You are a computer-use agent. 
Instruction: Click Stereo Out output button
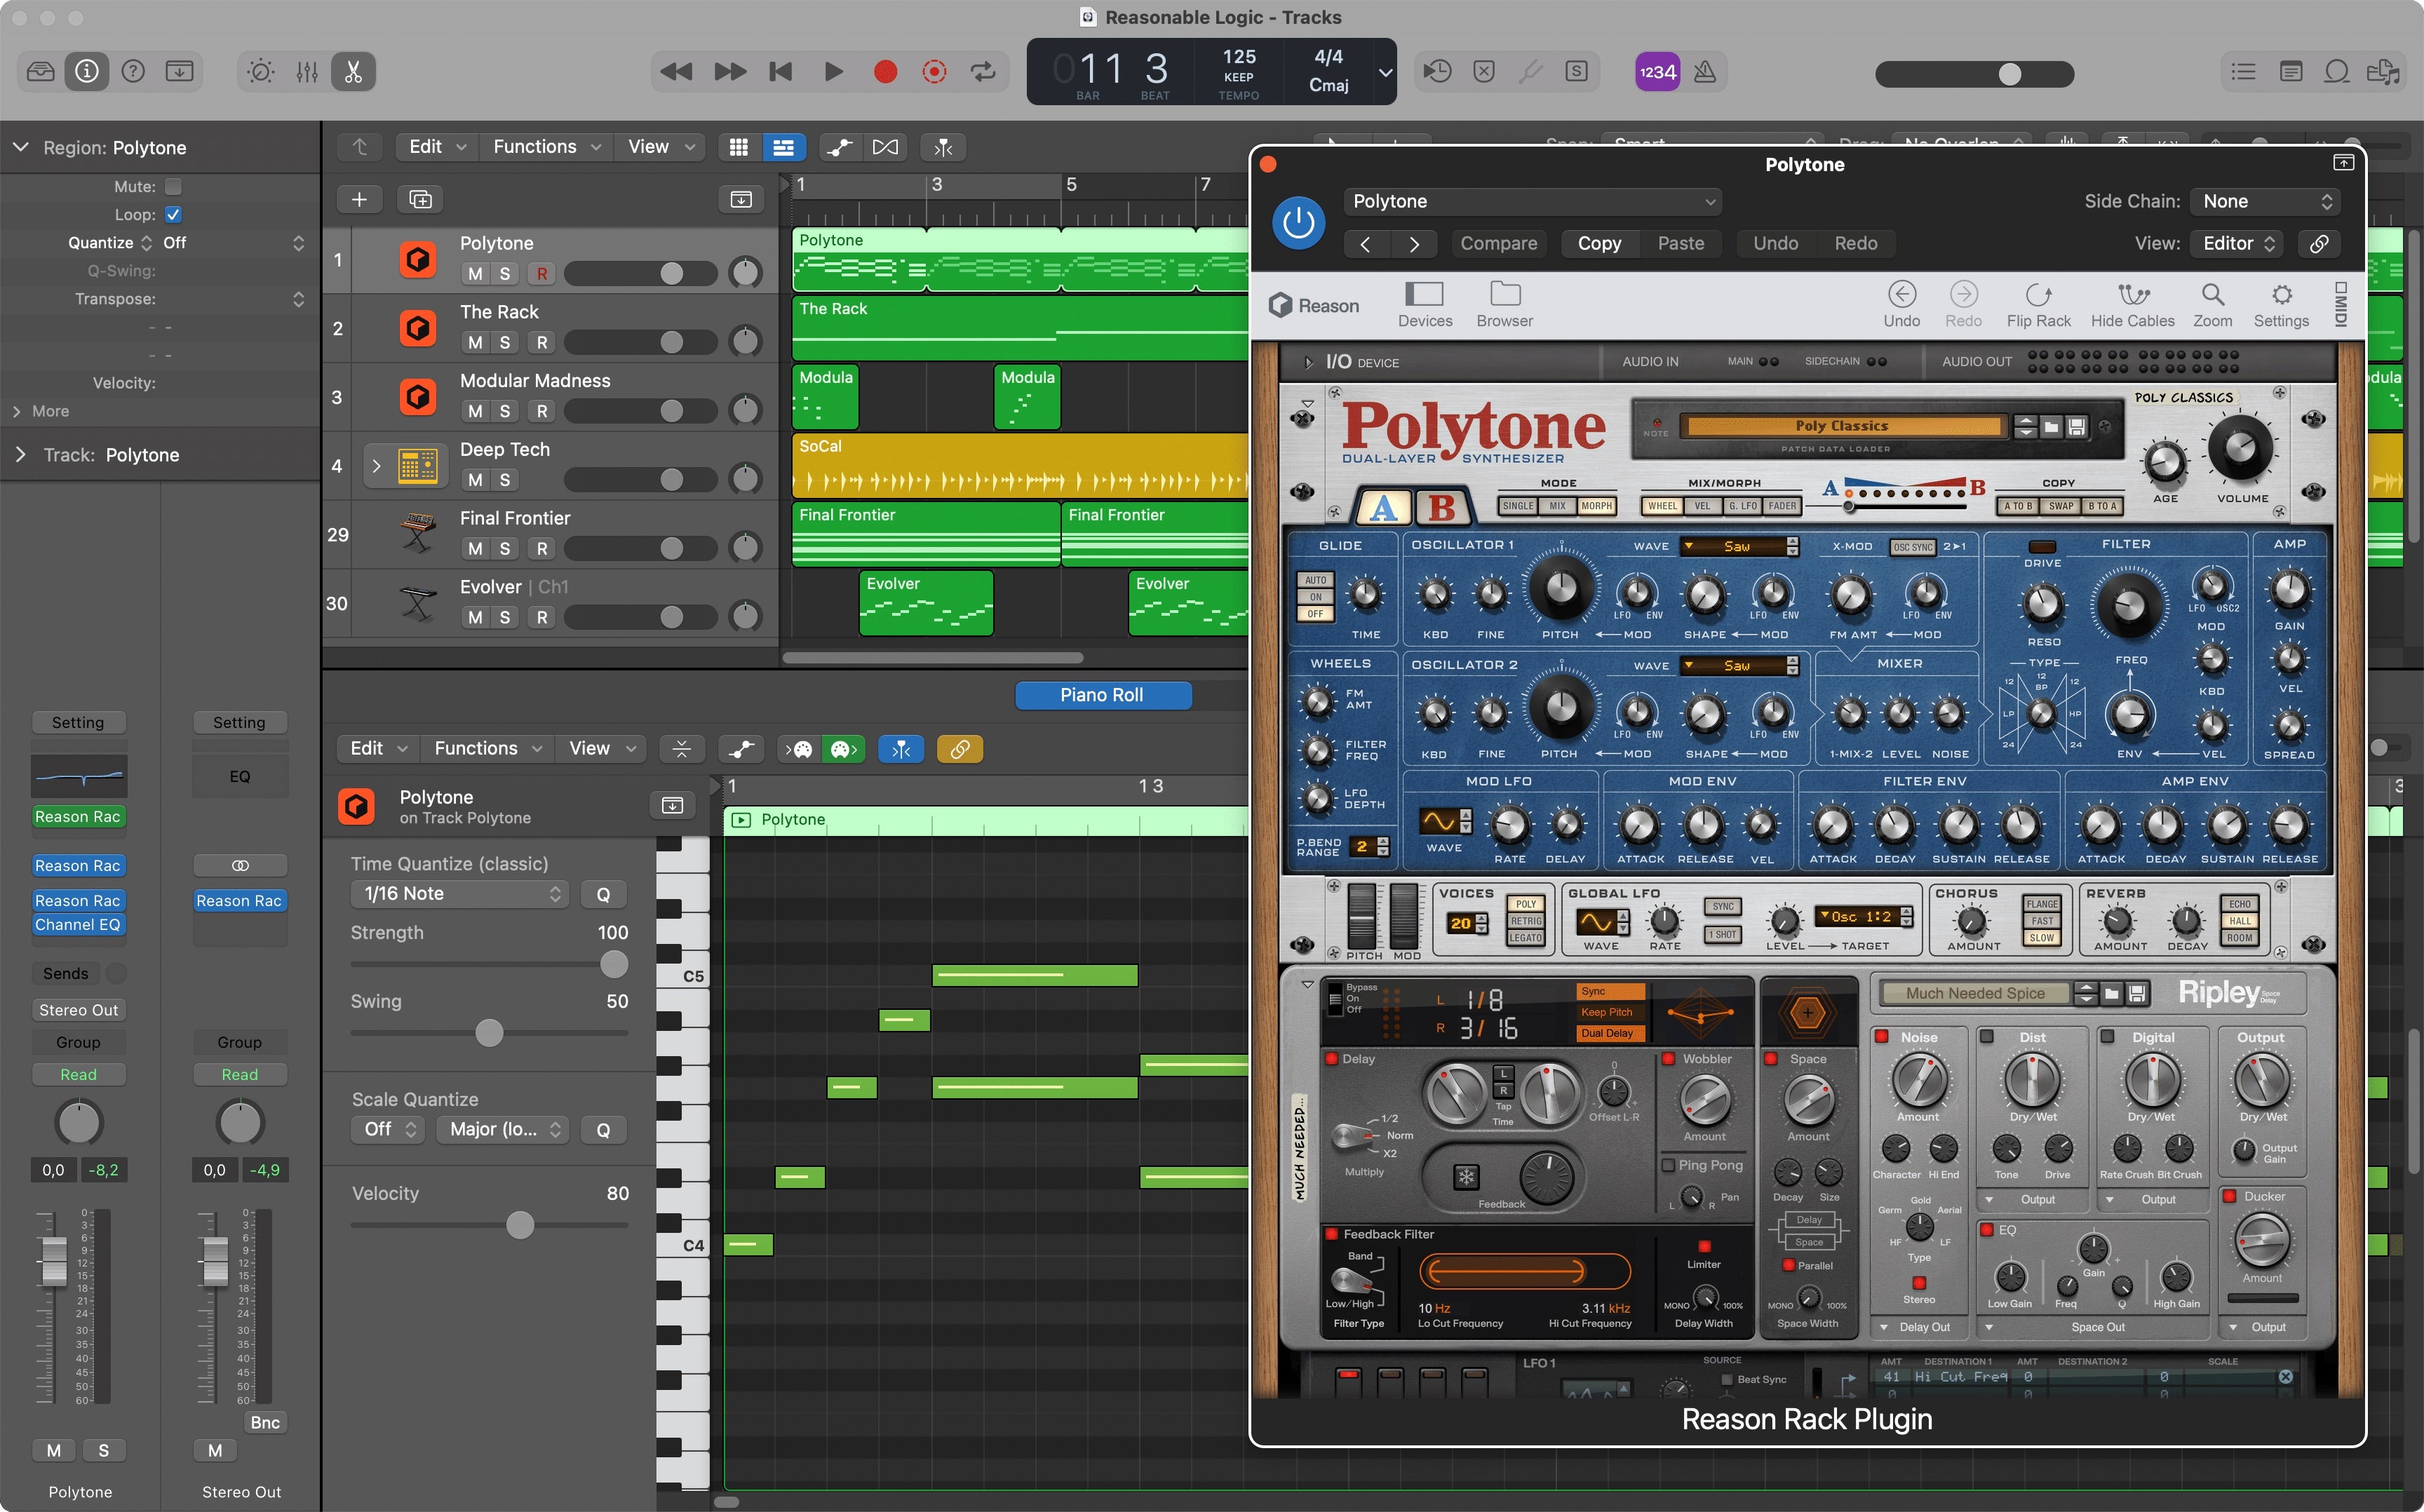[x=78, y=1010]
